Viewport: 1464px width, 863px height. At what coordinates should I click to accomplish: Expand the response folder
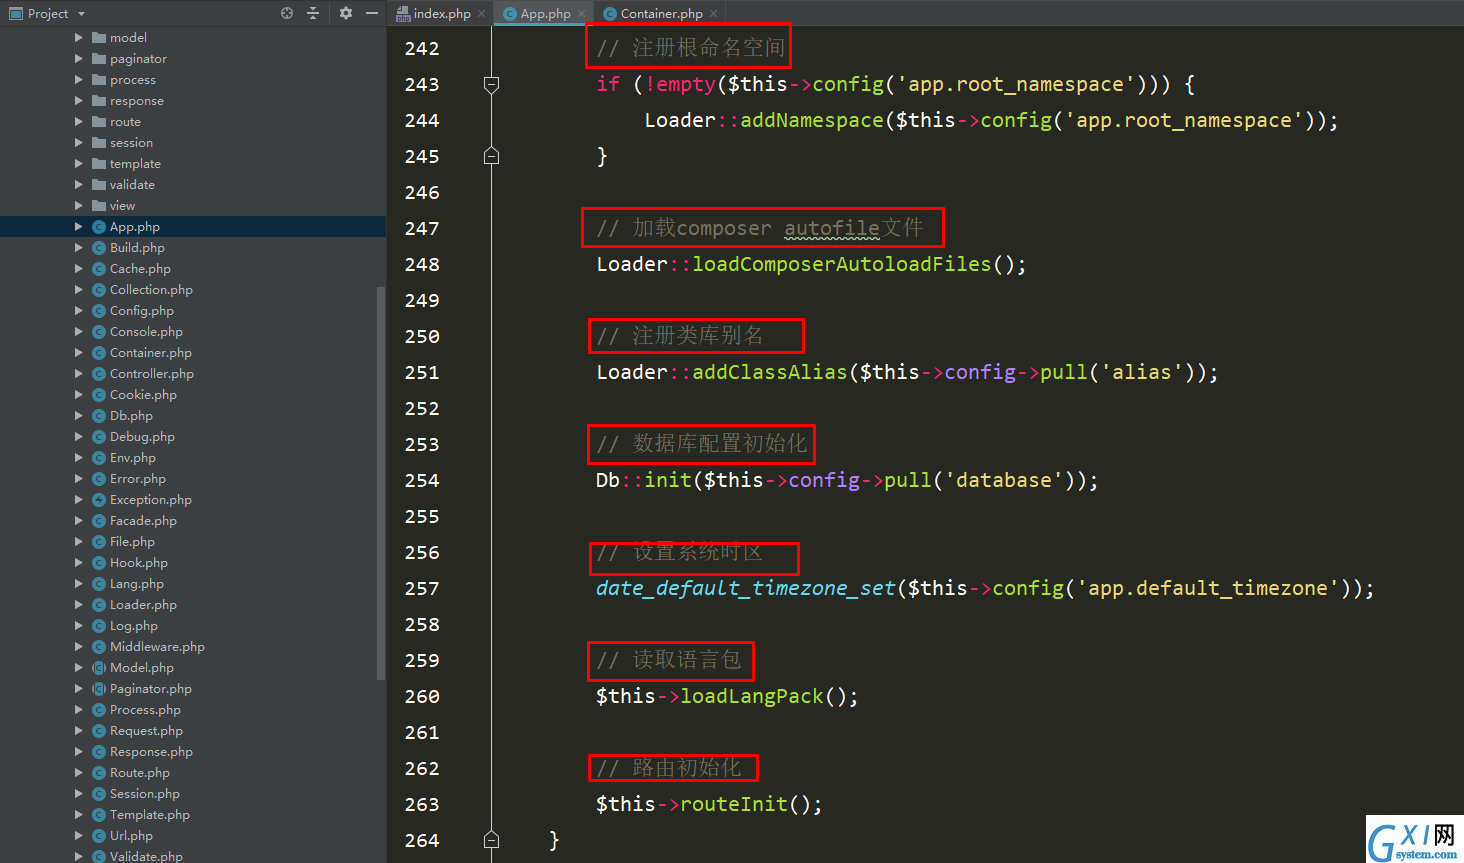click(x=79, y=101)
